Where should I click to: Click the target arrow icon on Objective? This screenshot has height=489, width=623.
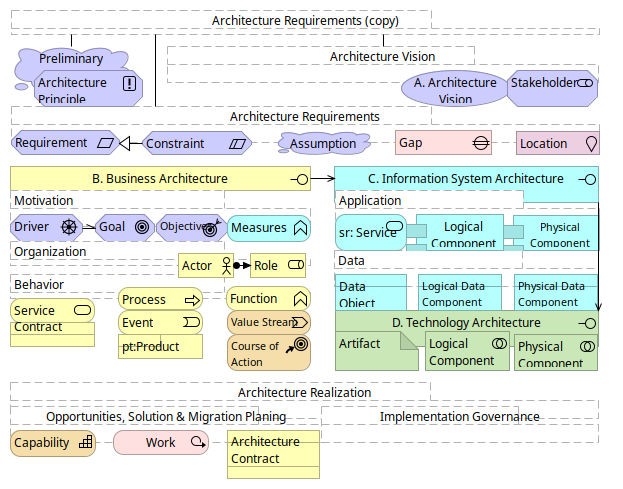click(x=211, y=228)
